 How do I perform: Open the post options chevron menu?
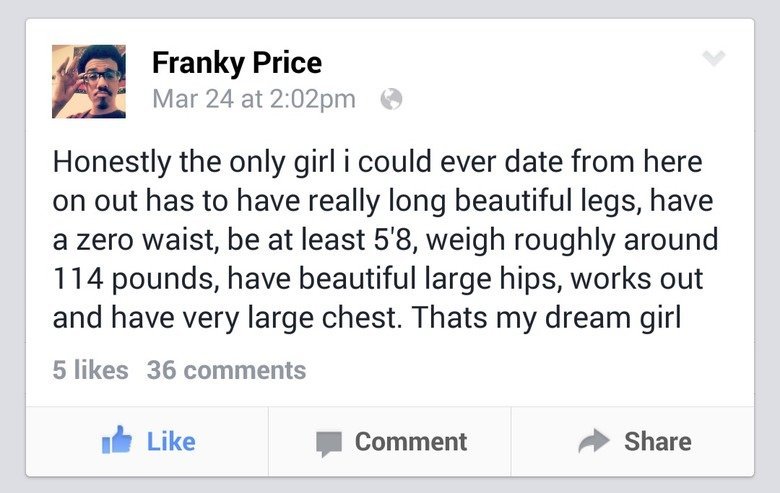coord(714,59)
